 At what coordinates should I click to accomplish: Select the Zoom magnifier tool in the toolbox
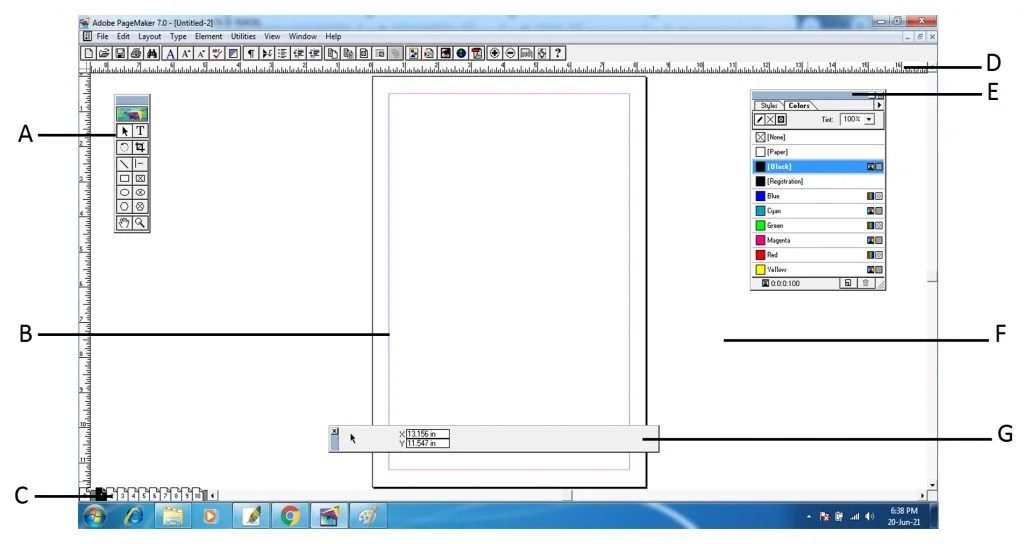[x=140, y=223]
